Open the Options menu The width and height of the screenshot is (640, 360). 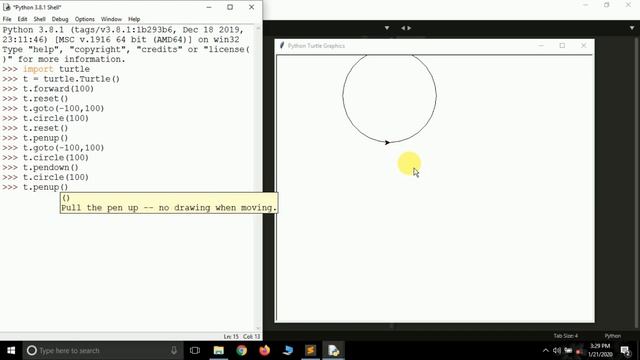click(84, 19)
